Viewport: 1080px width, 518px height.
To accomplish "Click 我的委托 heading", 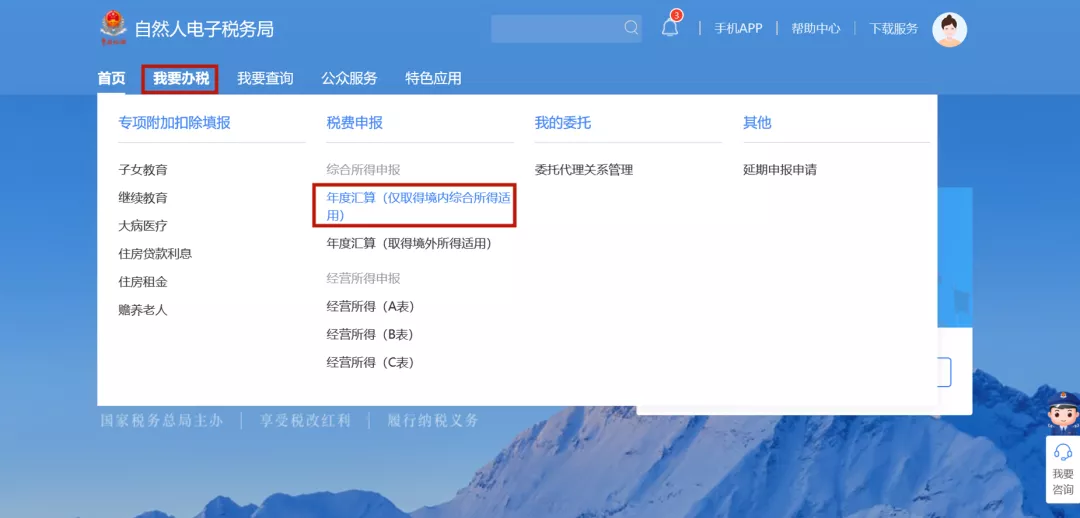I will click(x=563, y=123).
